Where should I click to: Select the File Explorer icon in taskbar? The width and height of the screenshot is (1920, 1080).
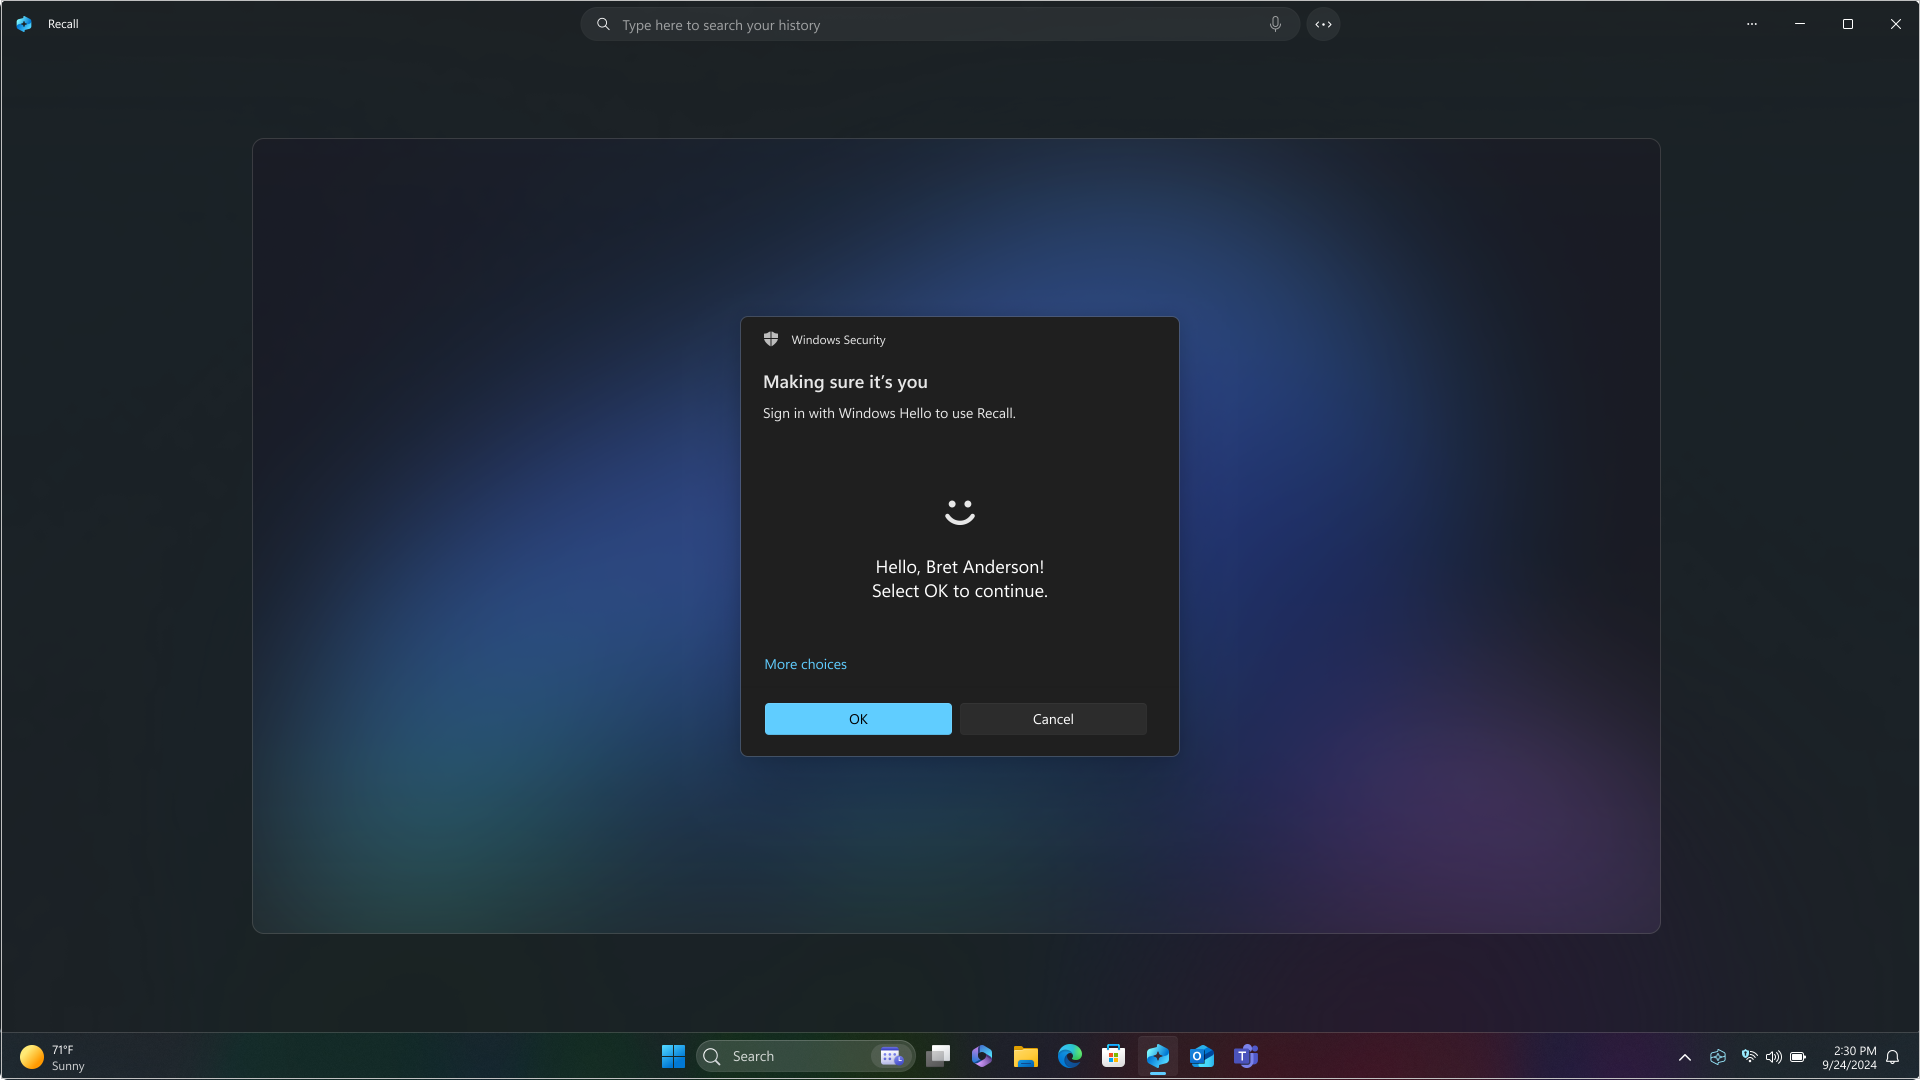pyautogui.click(x=1027, y=1056)
